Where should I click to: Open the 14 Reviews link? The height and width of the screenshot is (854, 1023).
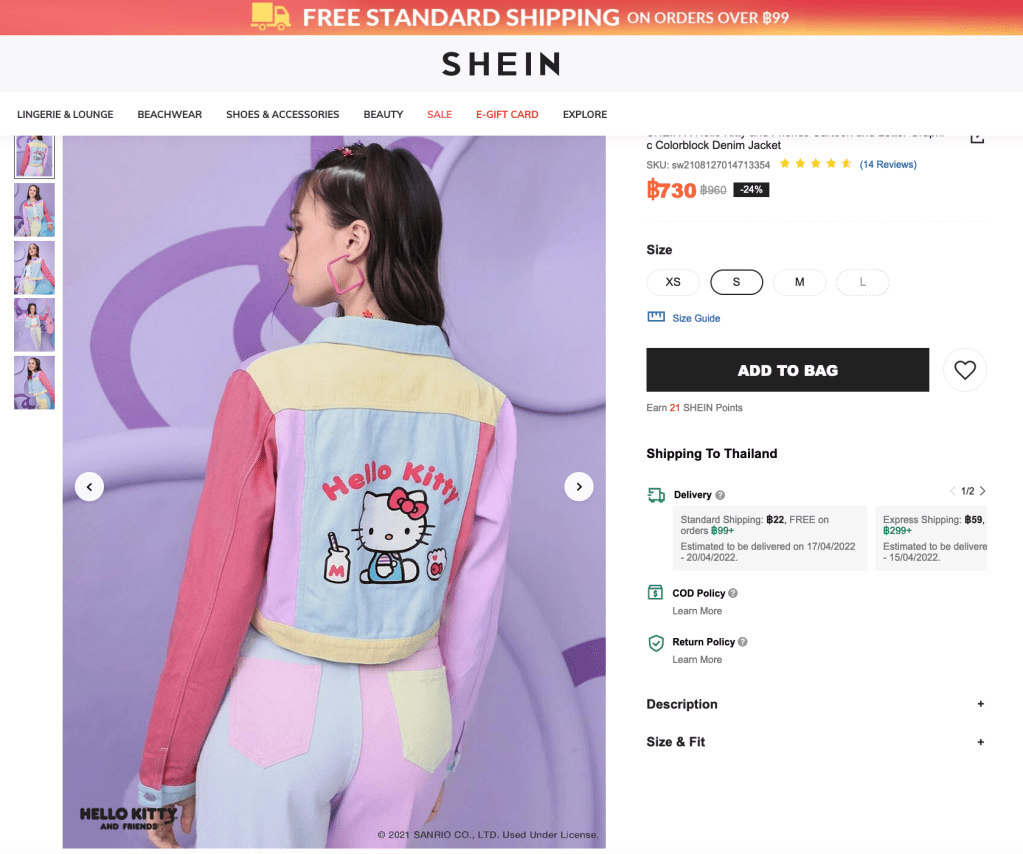point(888,164)
